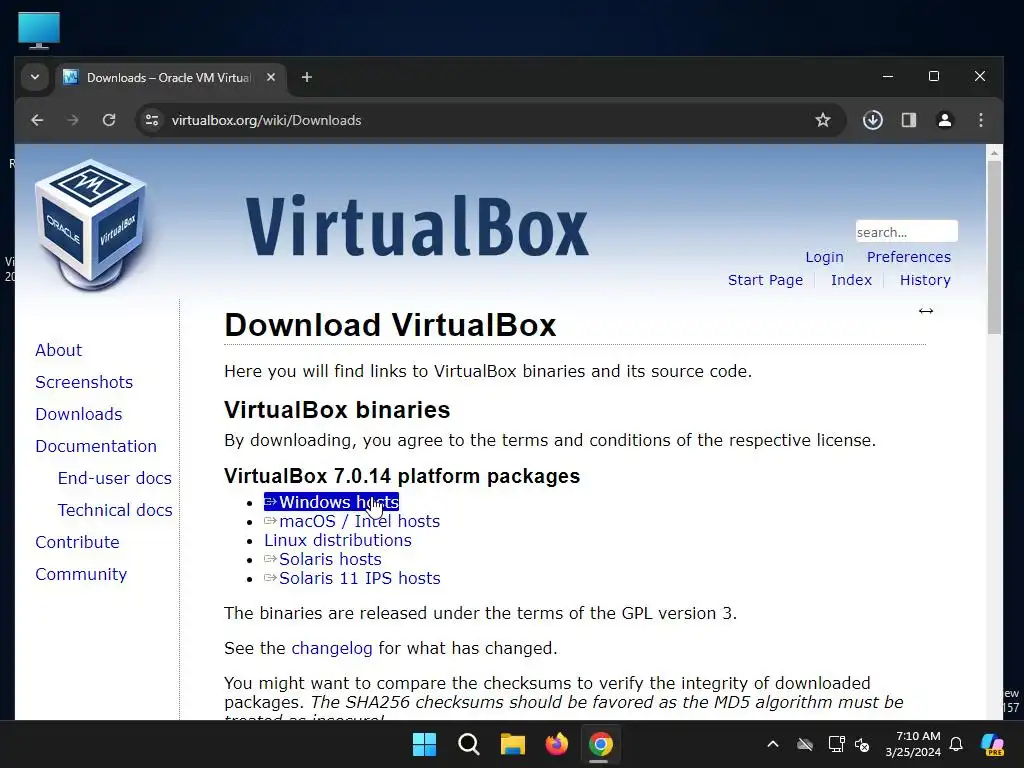Click the desktop monitor icon
The image size is (1024, 768).
[x=39, y=30]
